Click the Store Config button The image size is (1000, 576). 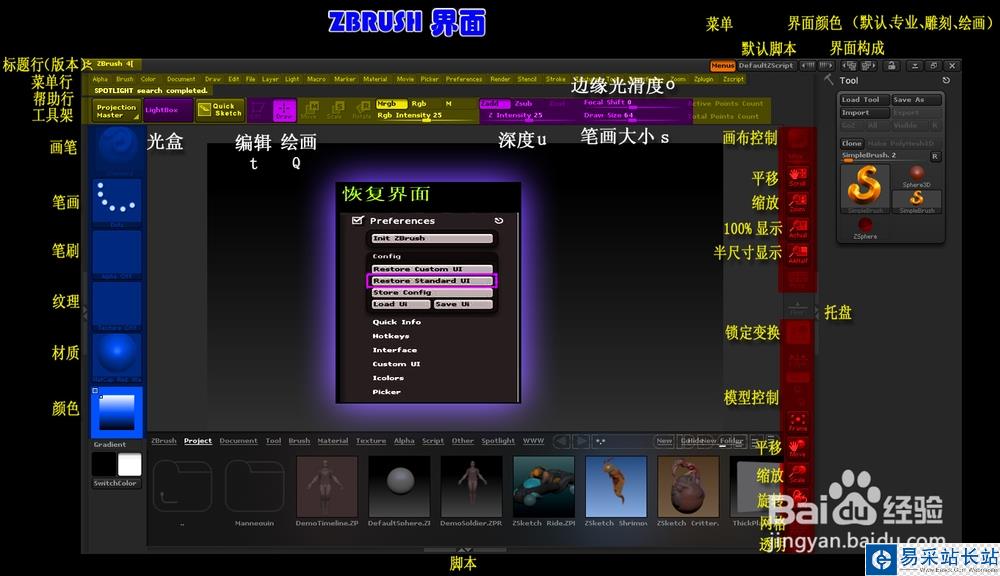coord(432,293)
